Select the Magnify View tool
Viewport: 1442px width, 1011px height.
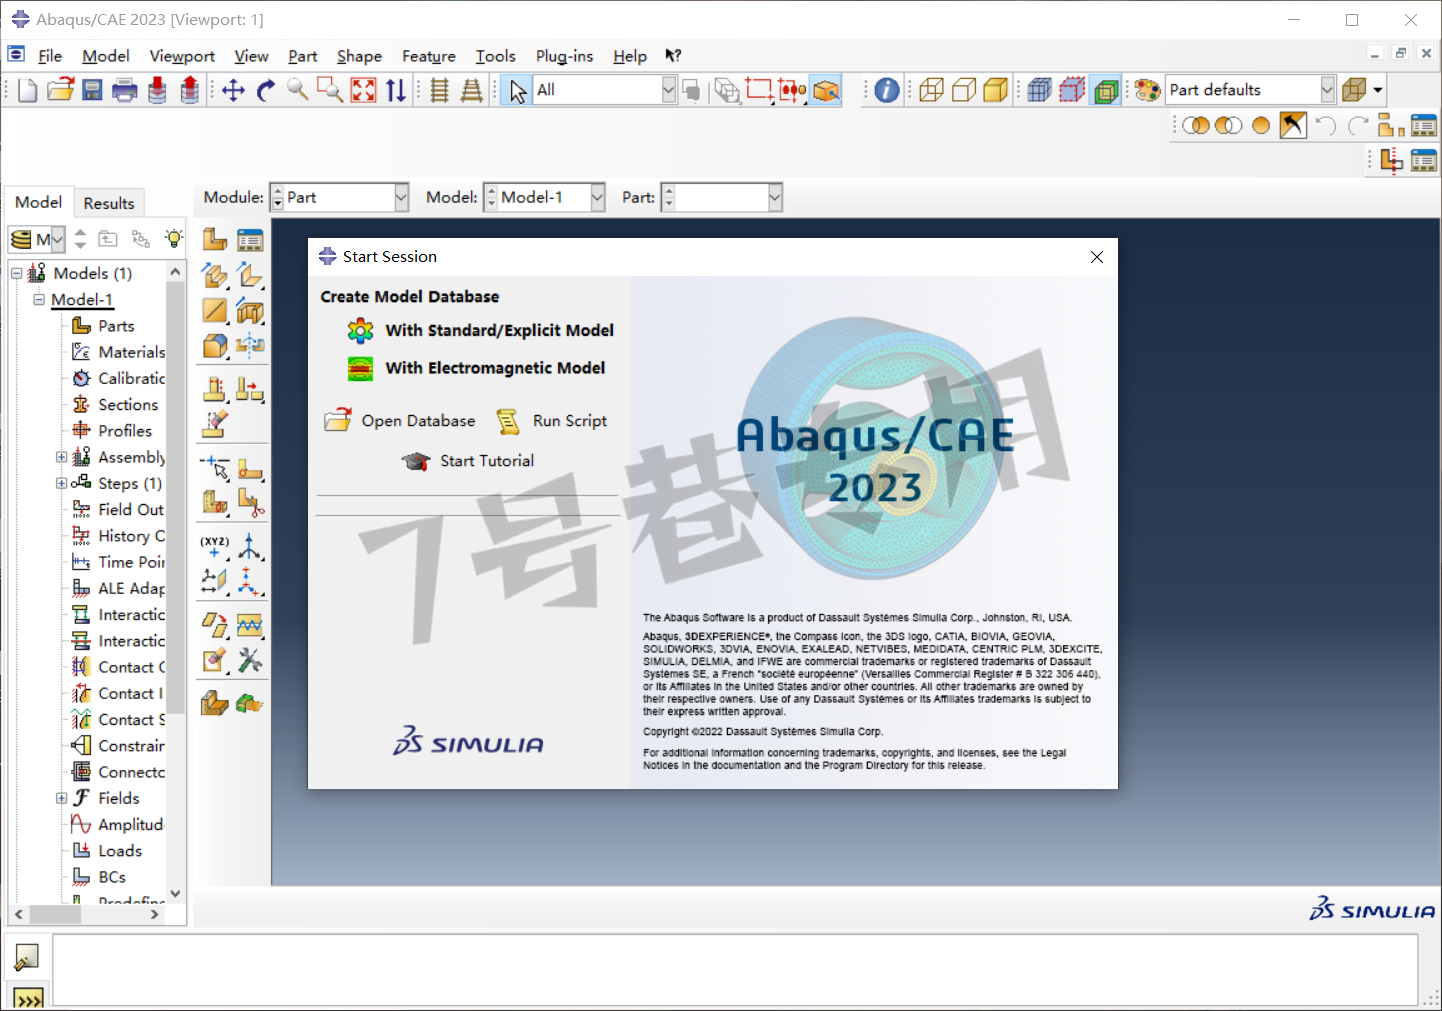coord(297,90)
